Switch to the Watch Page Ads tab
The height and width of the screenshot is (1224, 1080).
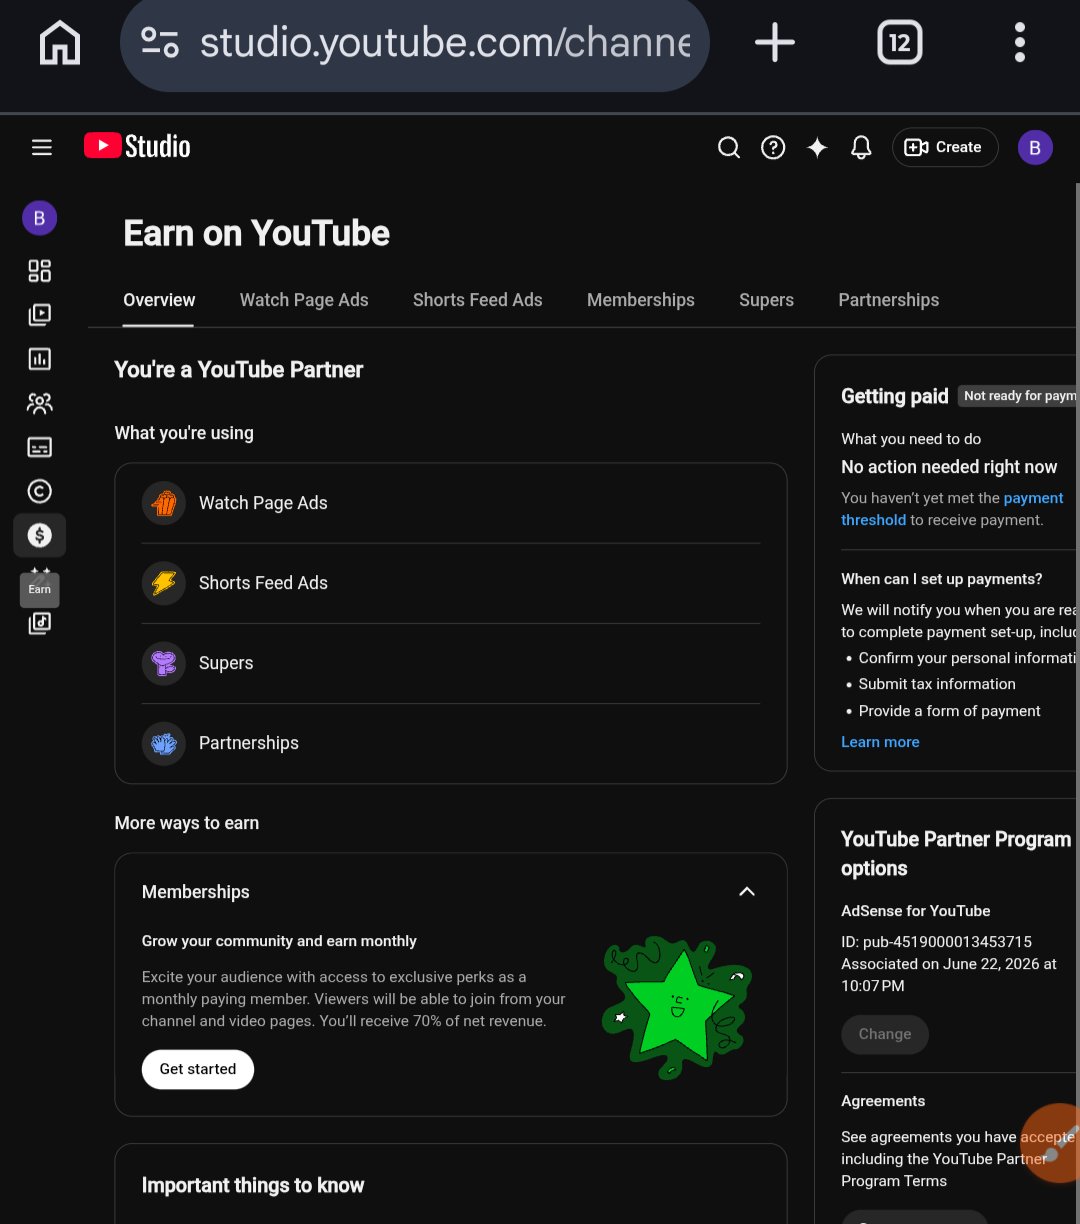point(304,300)
